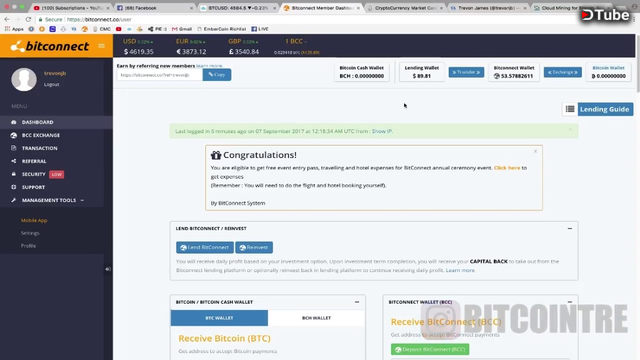The image size is (640, 360).
Task: Click the user avatar picture
Action: pyautogui.click(x=24, y=79)
